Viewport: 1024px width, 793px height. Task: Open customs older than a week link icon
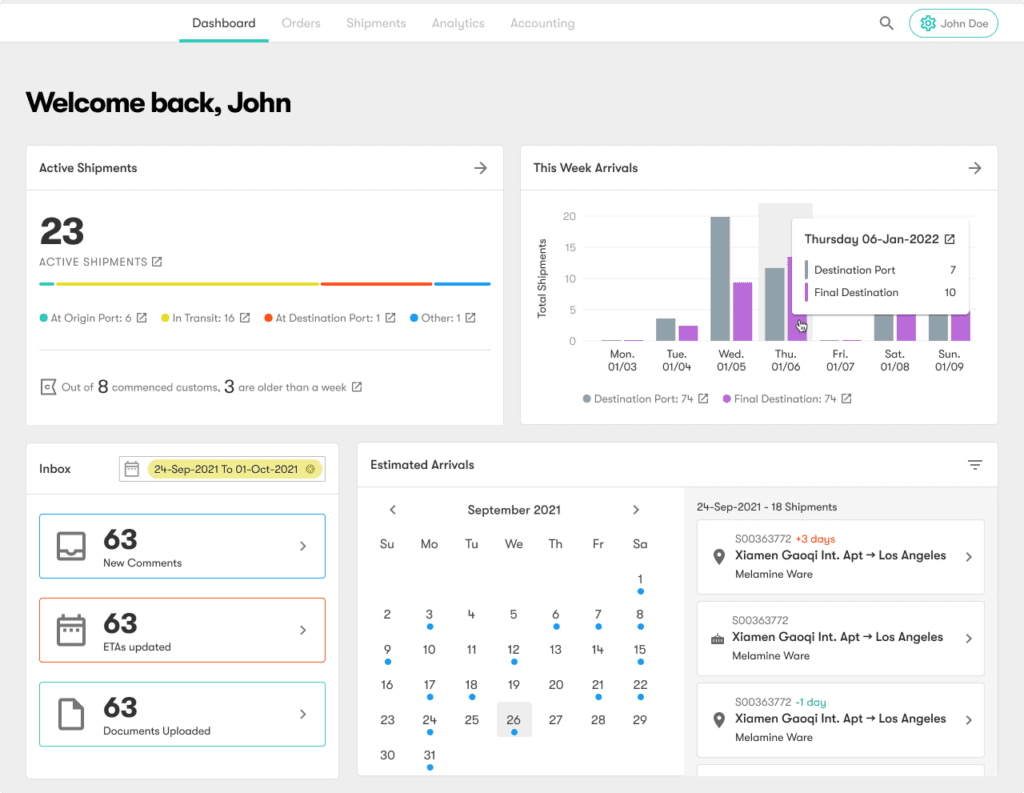357,387
